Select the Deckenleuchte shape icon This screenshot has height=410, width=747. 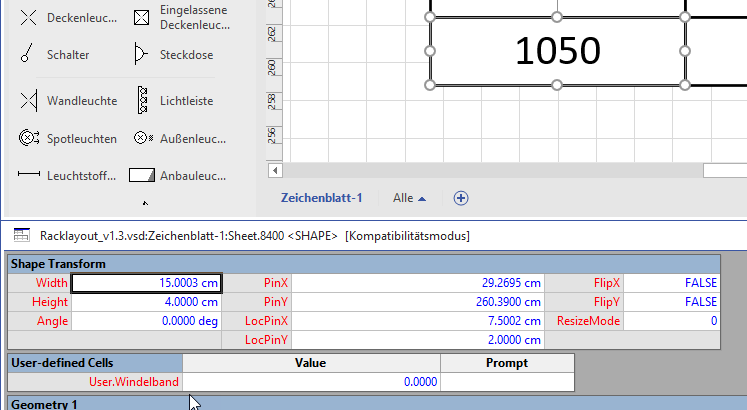[x=30, y=18]
